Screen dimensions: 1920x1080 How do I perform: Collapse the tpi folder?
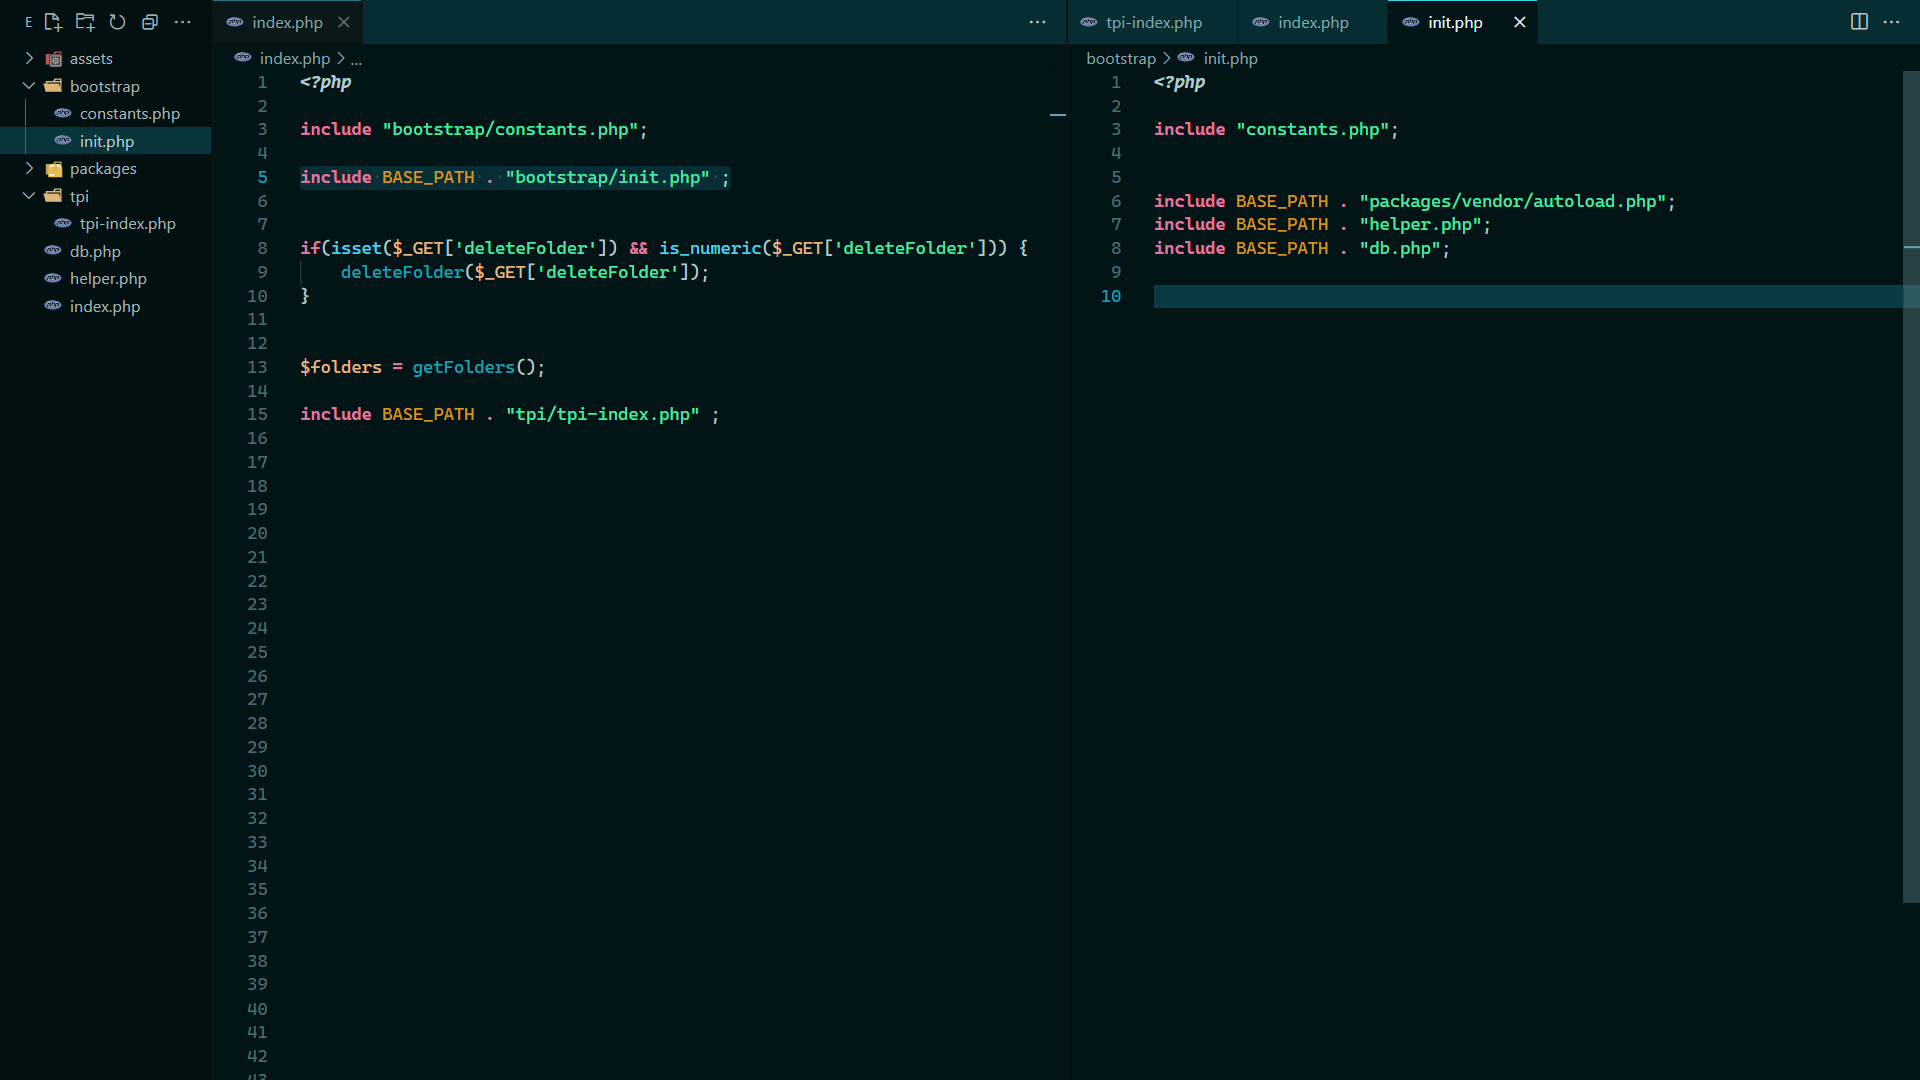coord(29,196)
